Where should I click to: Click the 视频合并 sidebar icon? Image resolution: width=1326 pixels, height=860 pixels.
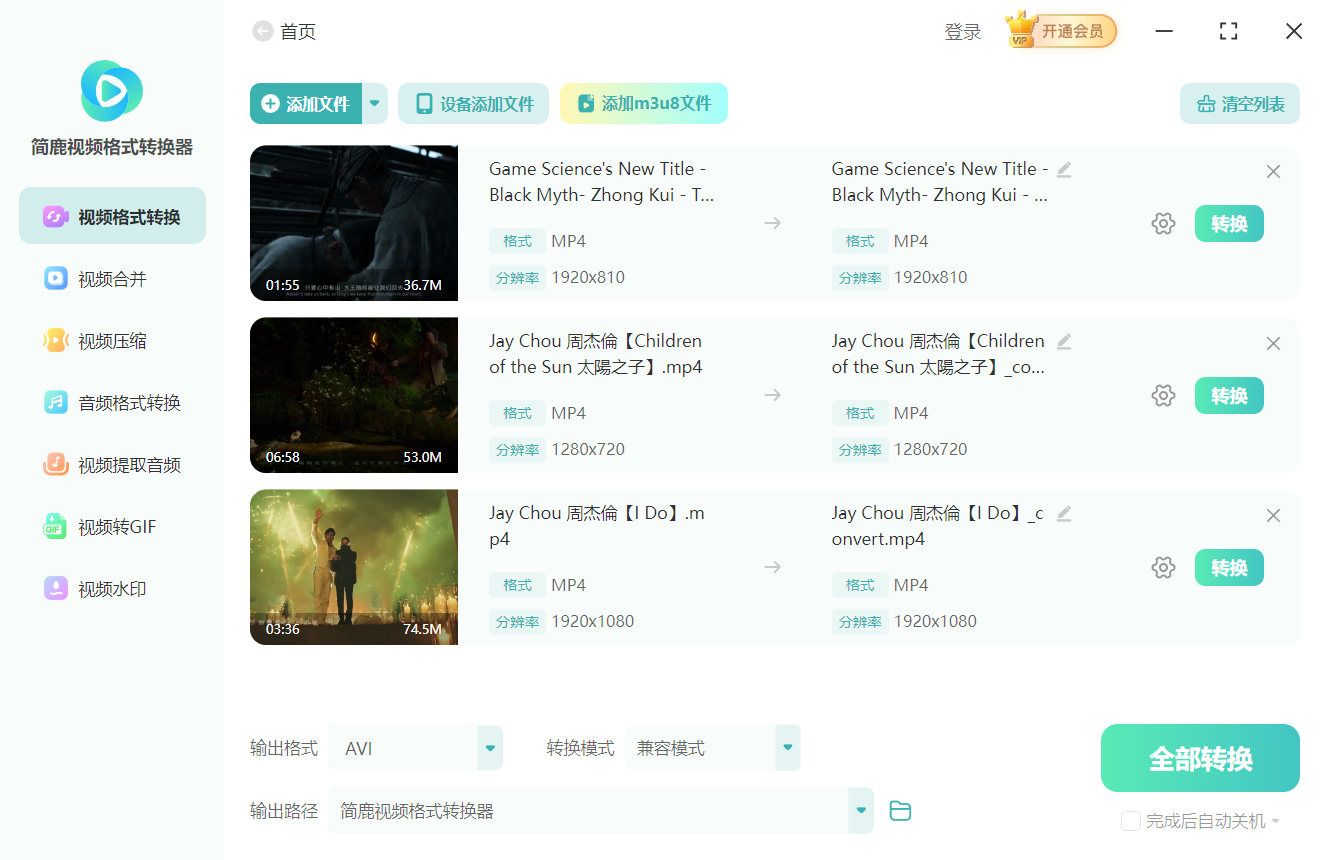[x=55, y=278]
